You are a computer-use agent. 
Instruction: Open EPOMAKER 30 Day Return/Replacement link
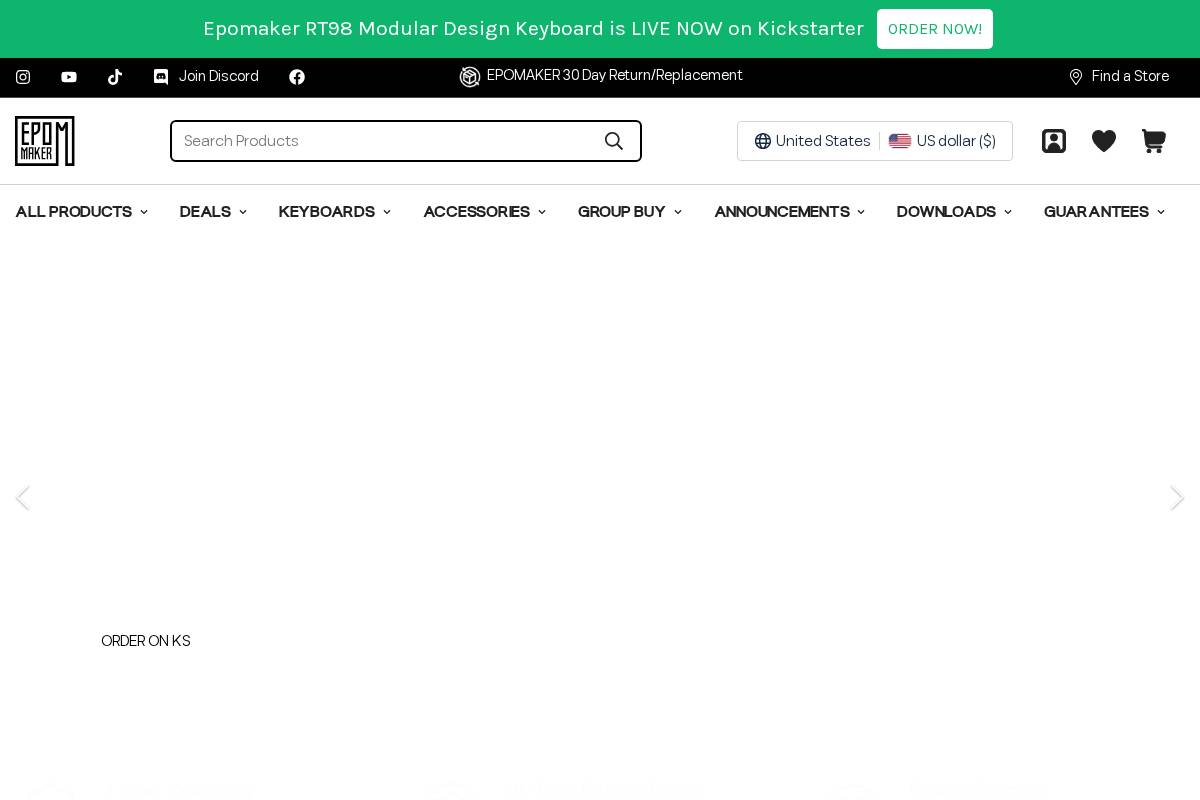tap(614, 76)
